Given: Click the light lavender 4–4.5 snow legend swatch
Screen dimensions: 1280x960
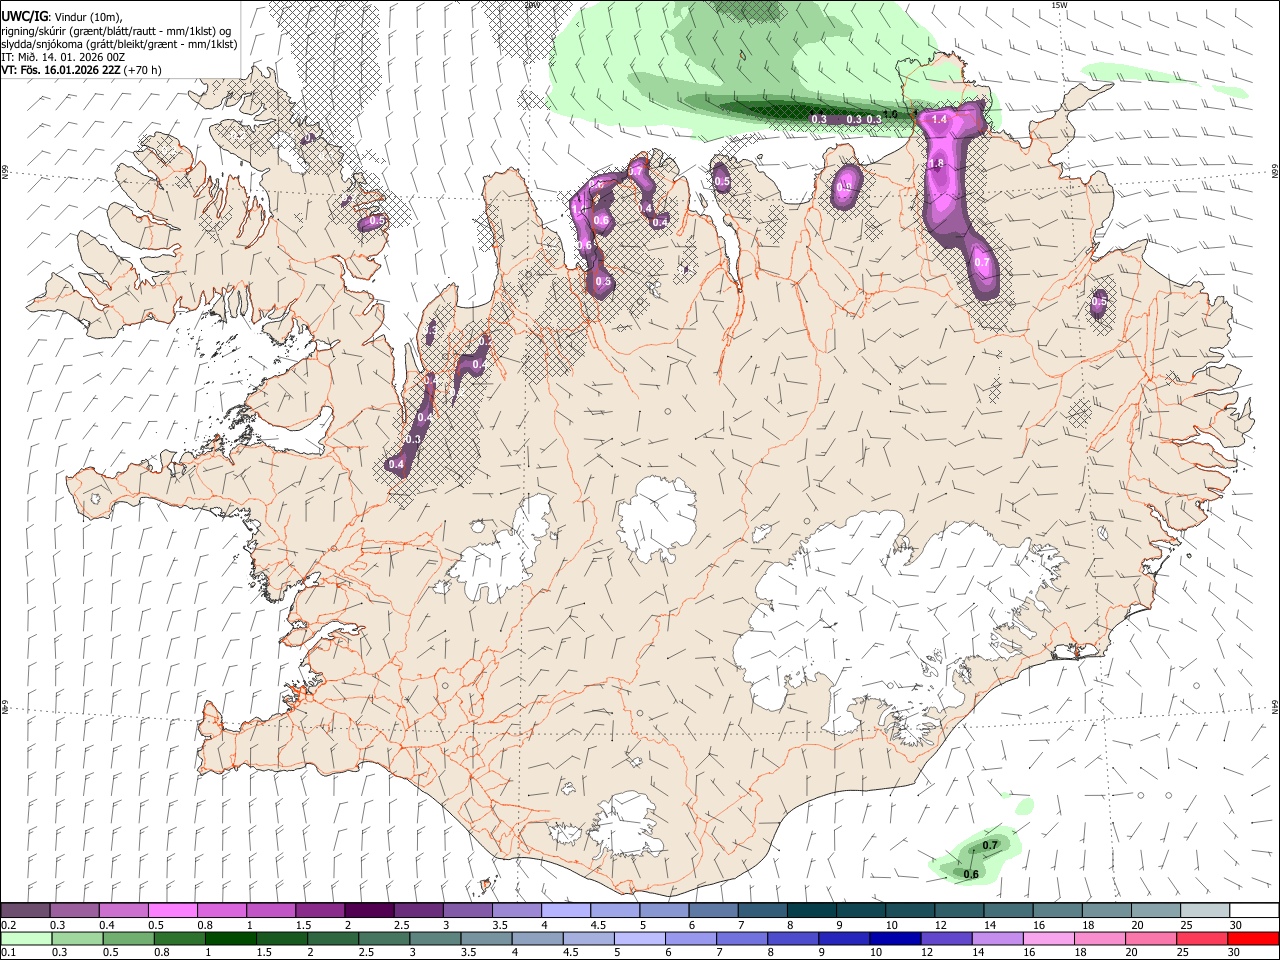Looking at the screenshot, I should point(566,911).
